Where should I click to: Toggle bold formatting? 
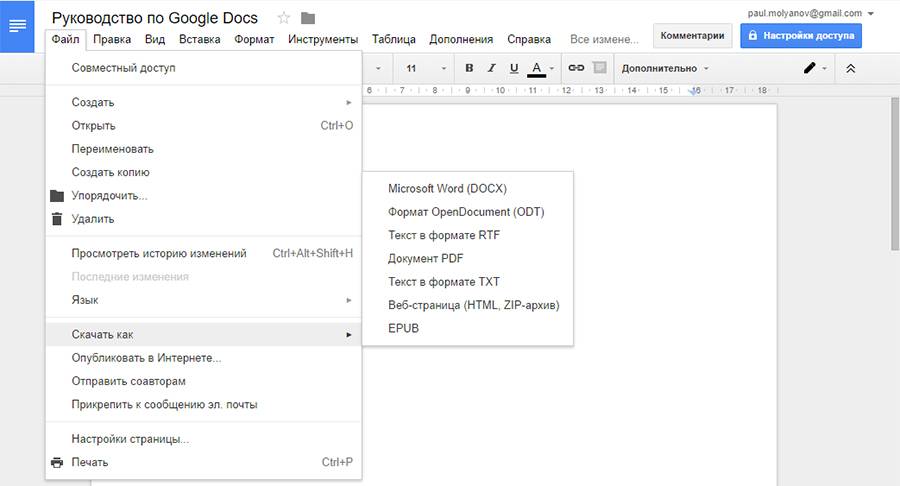pos(469,68)
